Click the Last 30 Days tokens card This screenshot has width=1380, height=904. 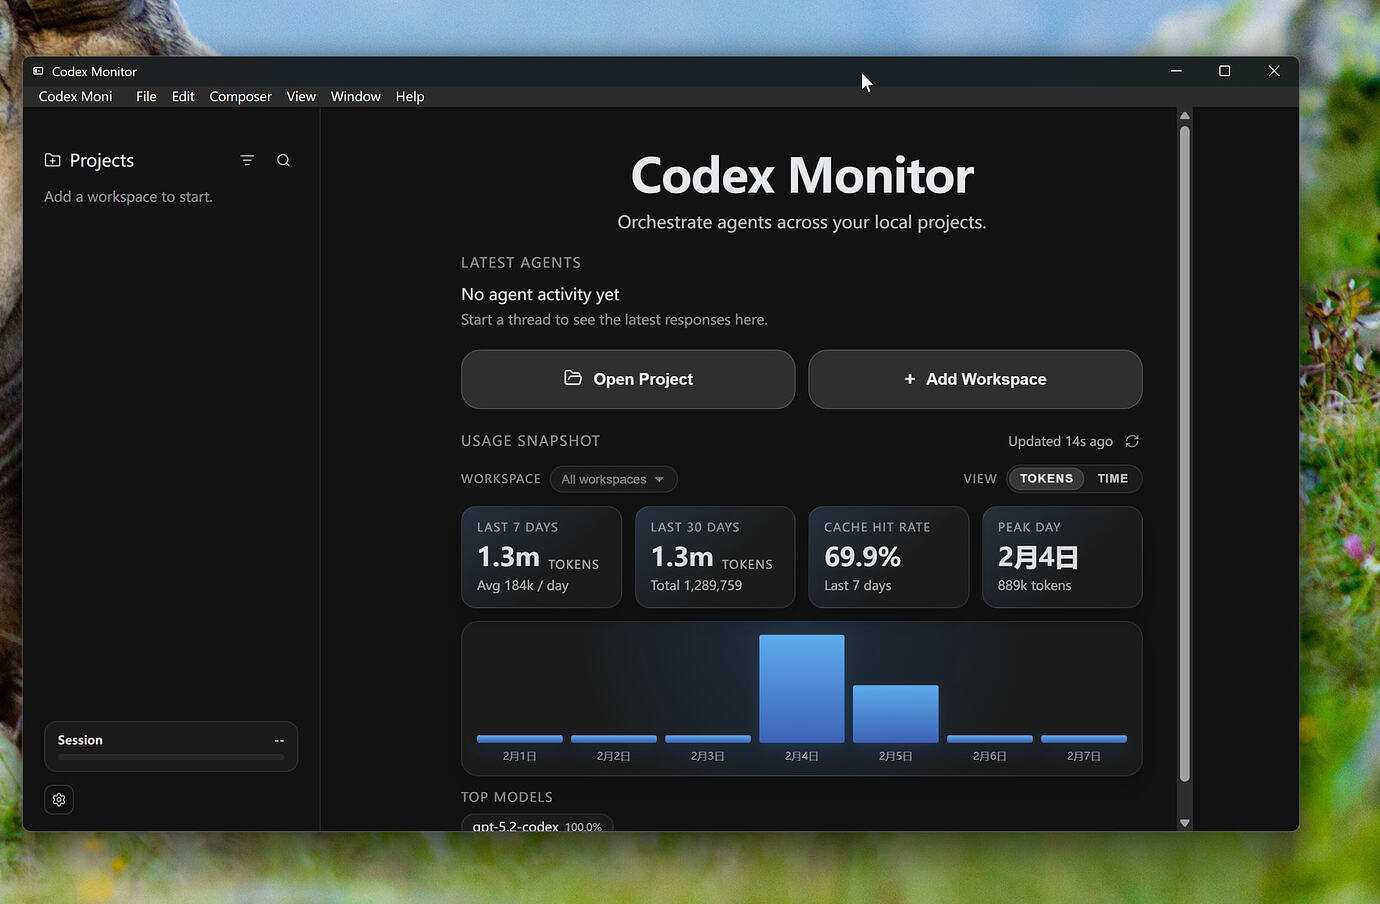(x=715, y=557)
